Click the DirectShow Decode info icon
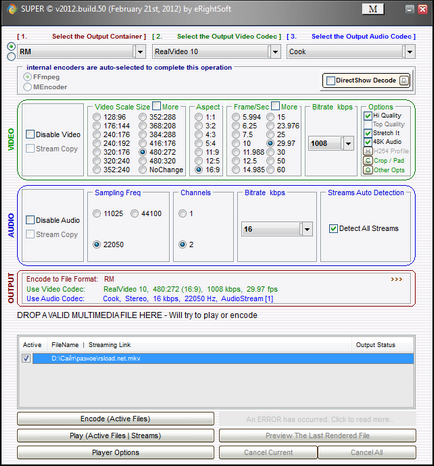The image size is (434, 466). click(x=404, y=80)
